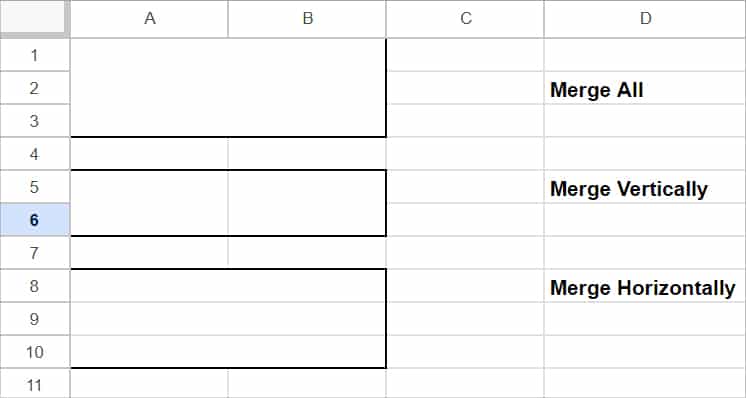Screen dimensions: 746x398
Task: Select row 7 header
Action: point(35,252)
